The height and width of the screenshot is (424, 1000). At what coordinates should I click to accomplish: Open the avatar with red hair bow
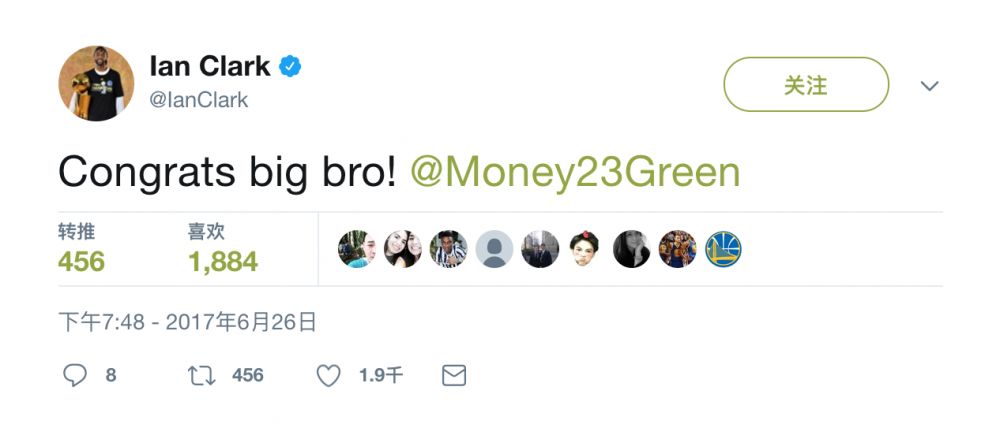(585, 249)
